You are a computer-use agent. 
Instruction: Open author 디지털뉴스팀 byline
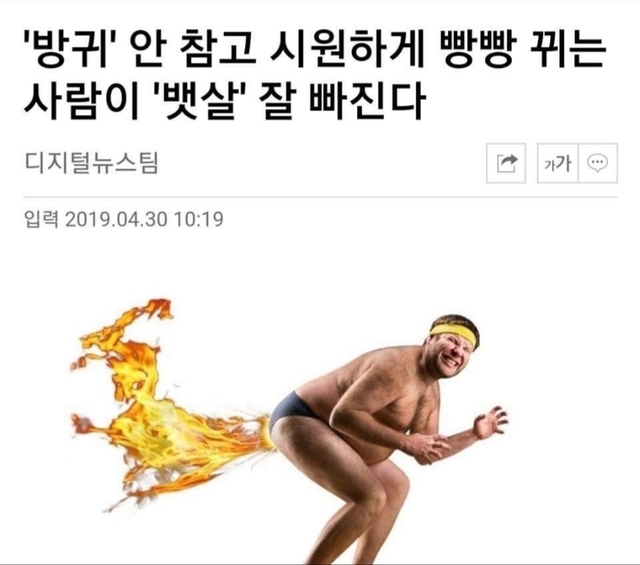tap(91, 163)
